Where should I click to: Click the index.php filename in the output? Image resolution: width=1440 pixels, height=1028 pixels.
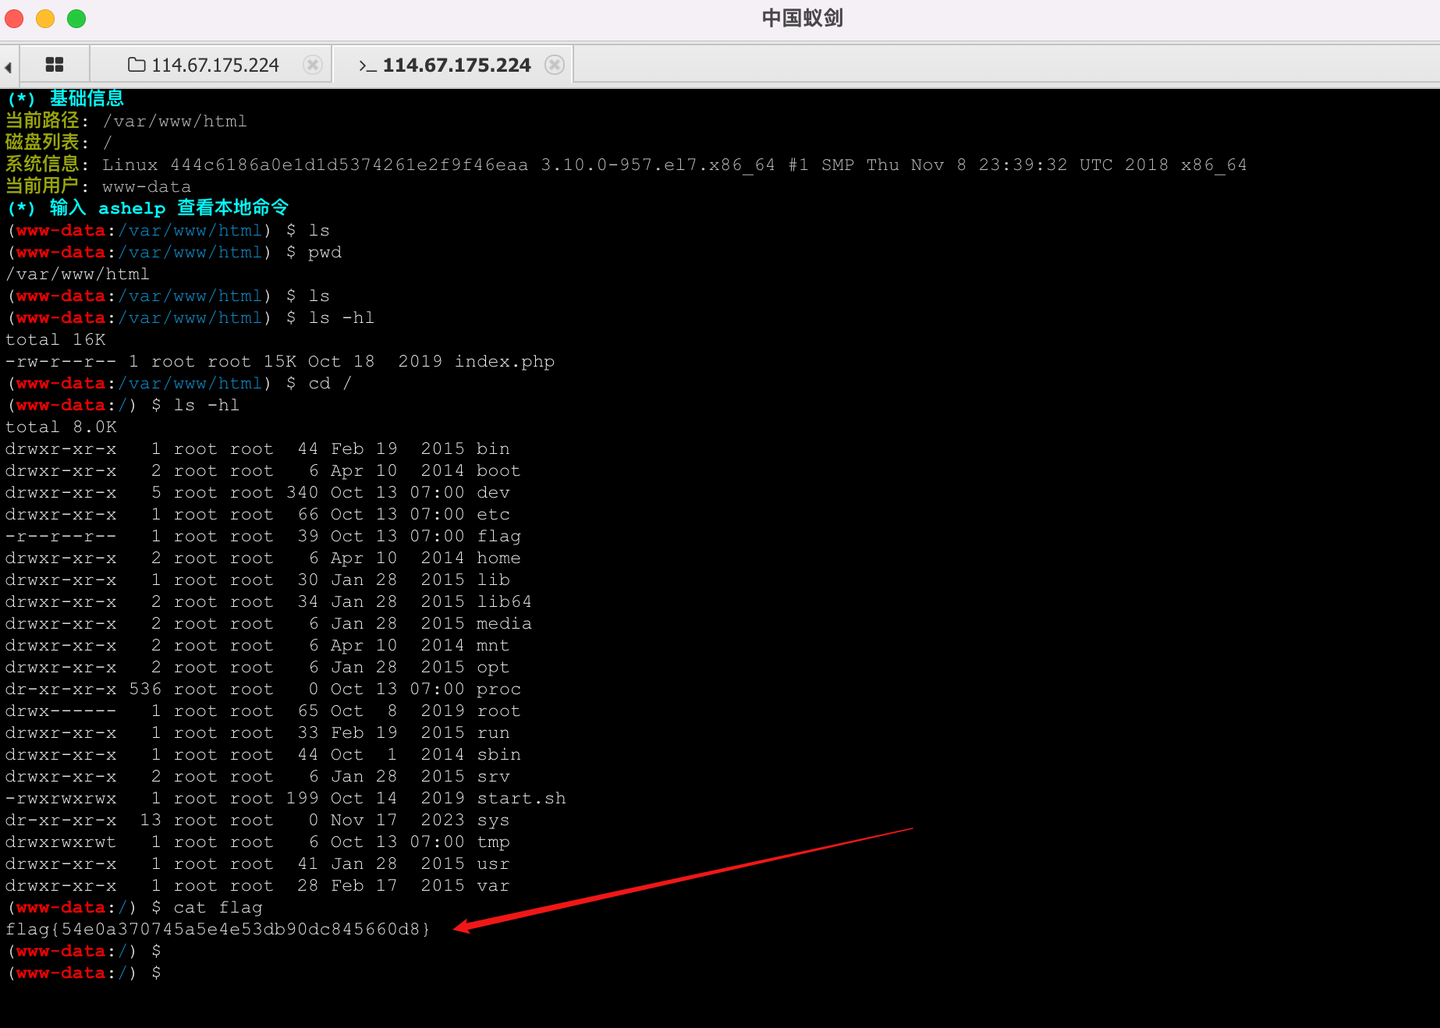(x=504, y=361)
